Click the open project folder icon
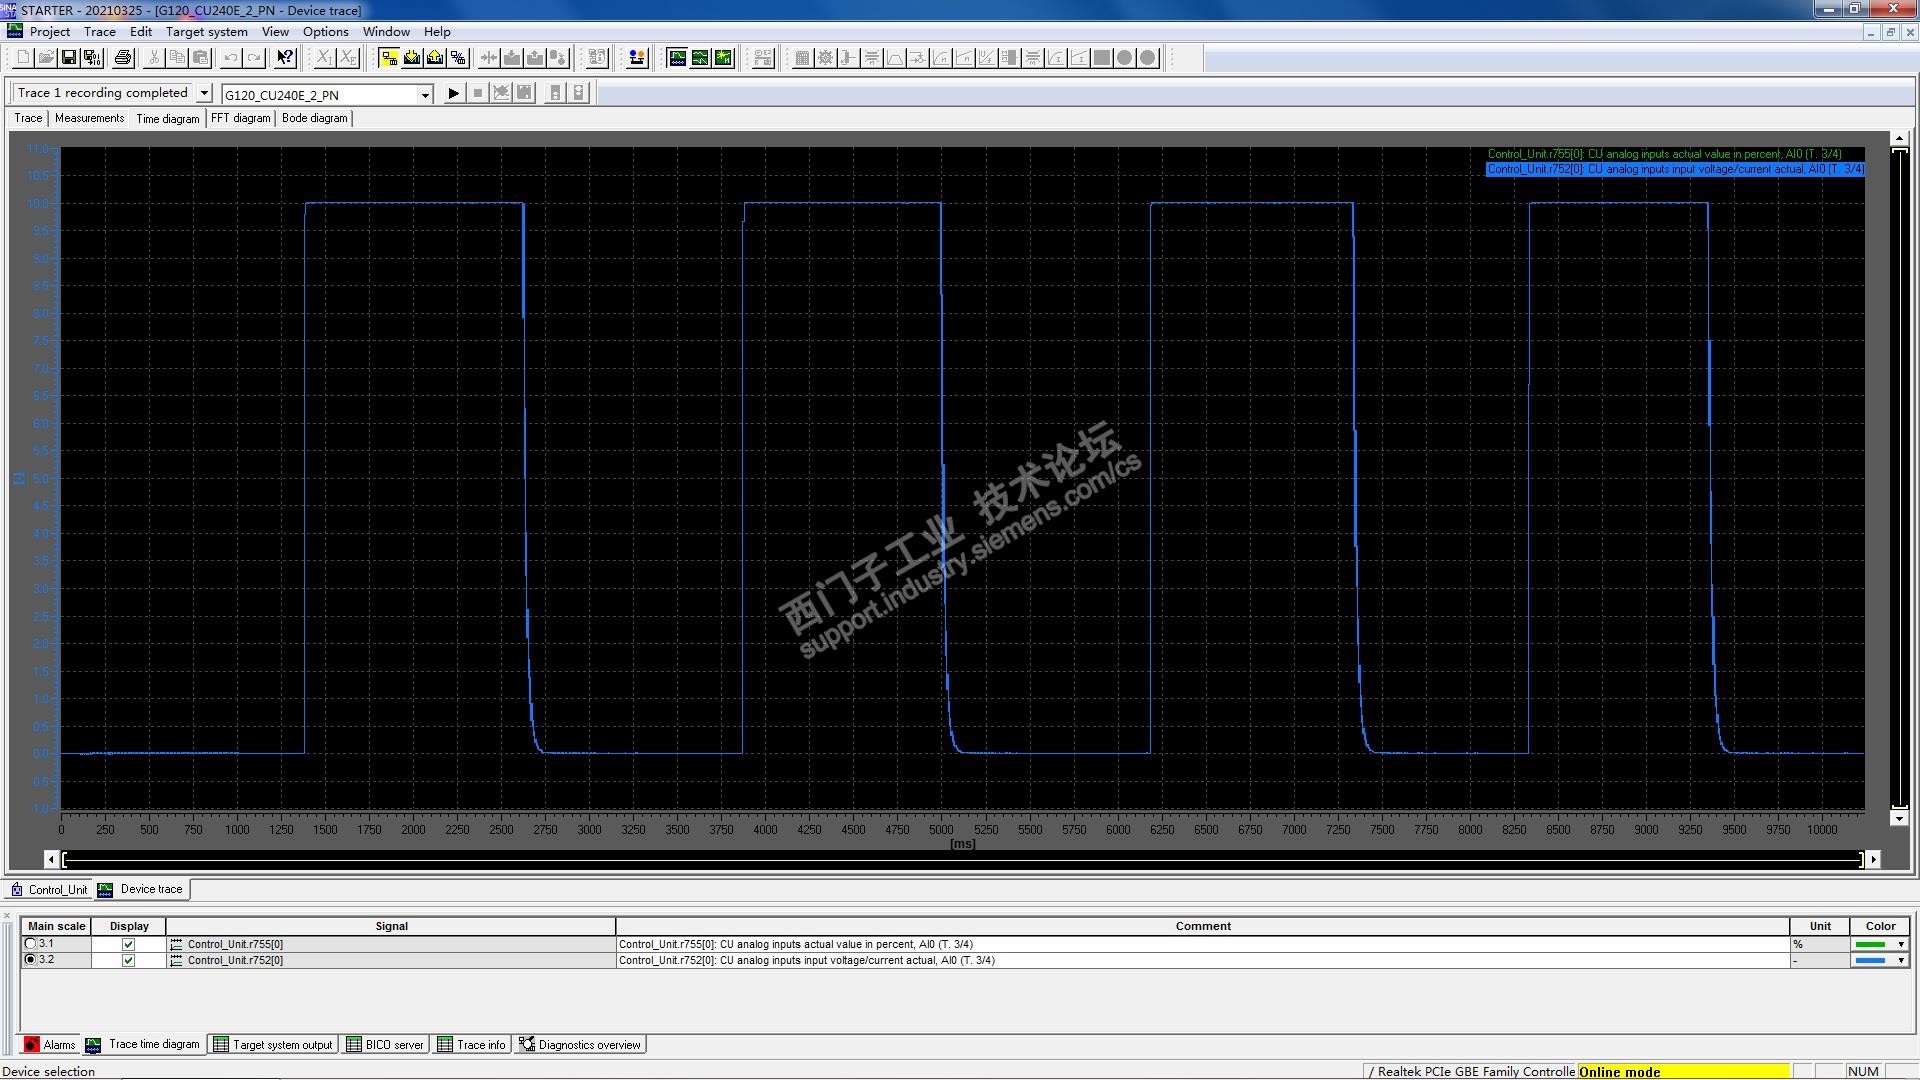 coord(46,58)
